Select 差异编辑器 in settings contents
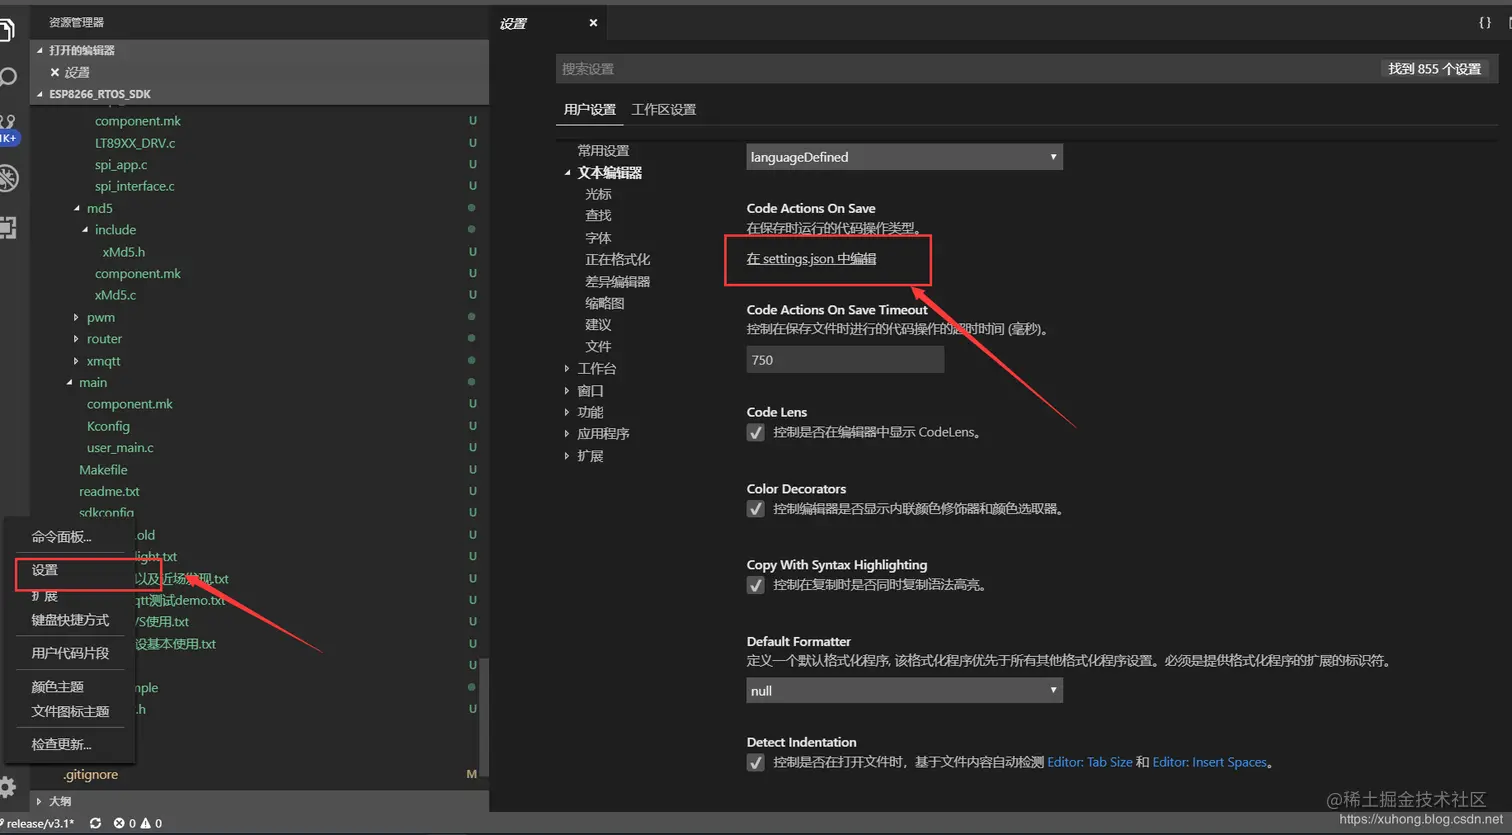 [x=617, y=282]
